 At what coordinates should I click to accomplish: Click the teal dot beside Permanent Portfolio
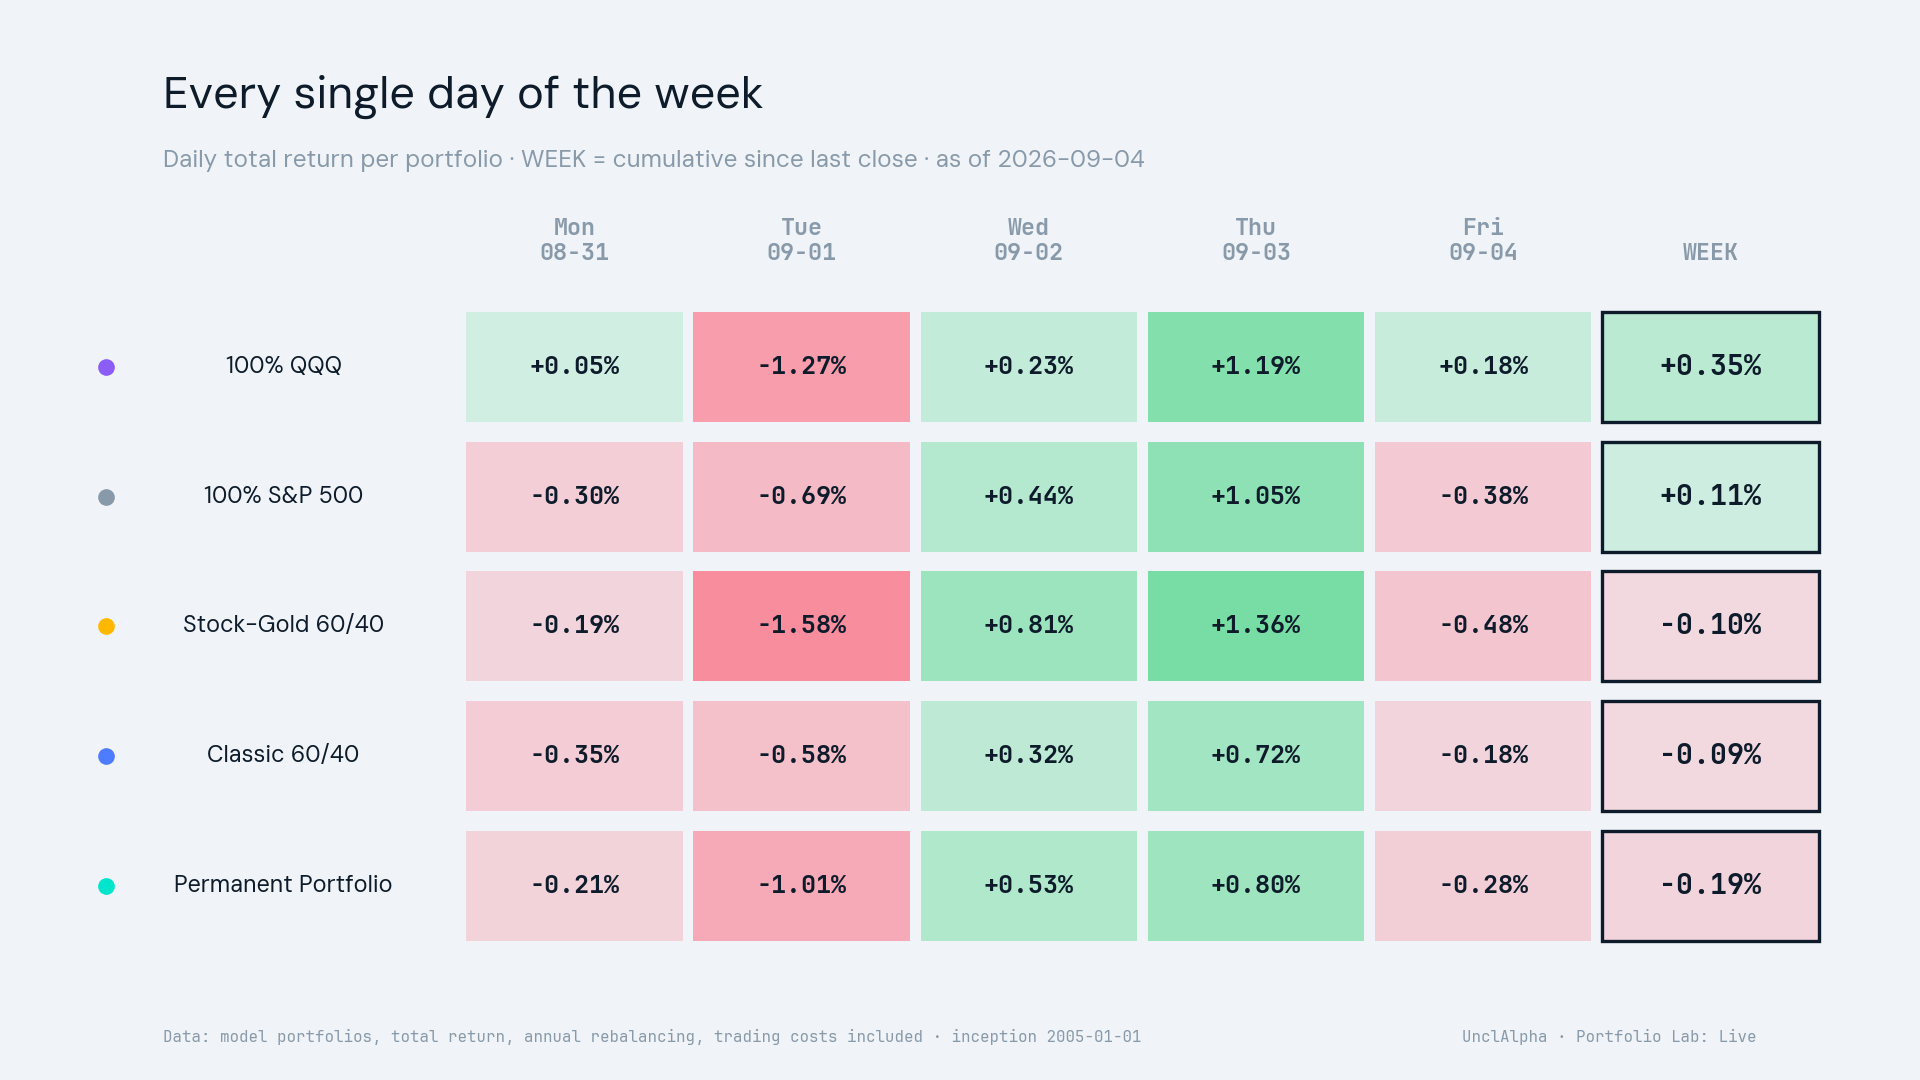click(106, 886)
